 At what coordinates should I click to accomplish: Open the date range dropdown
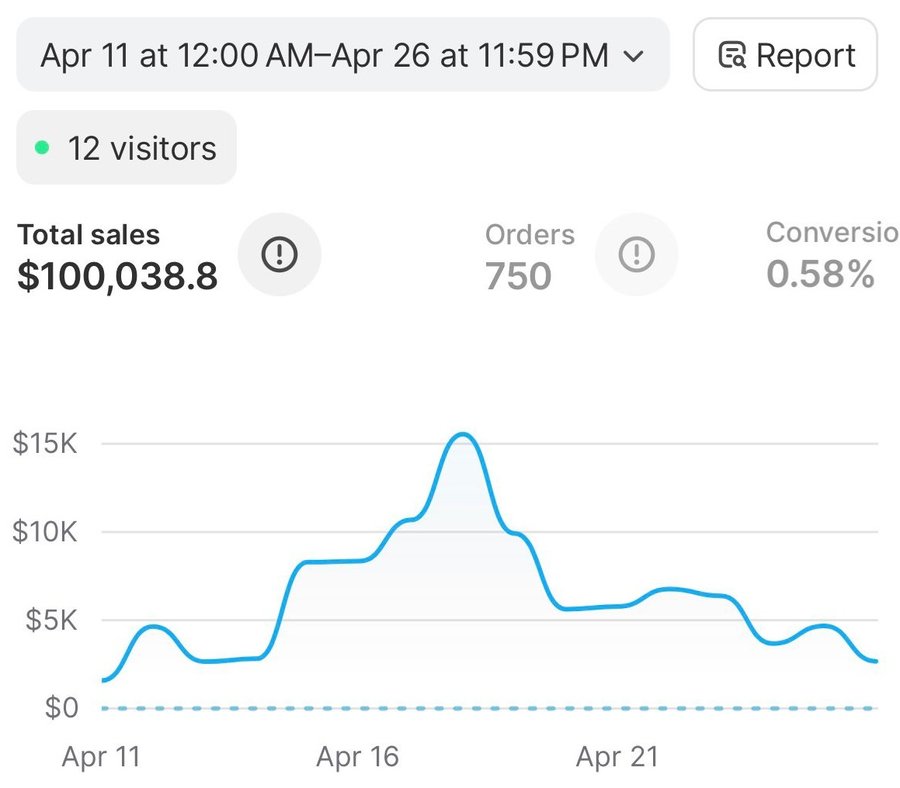(x=343, y=55)
